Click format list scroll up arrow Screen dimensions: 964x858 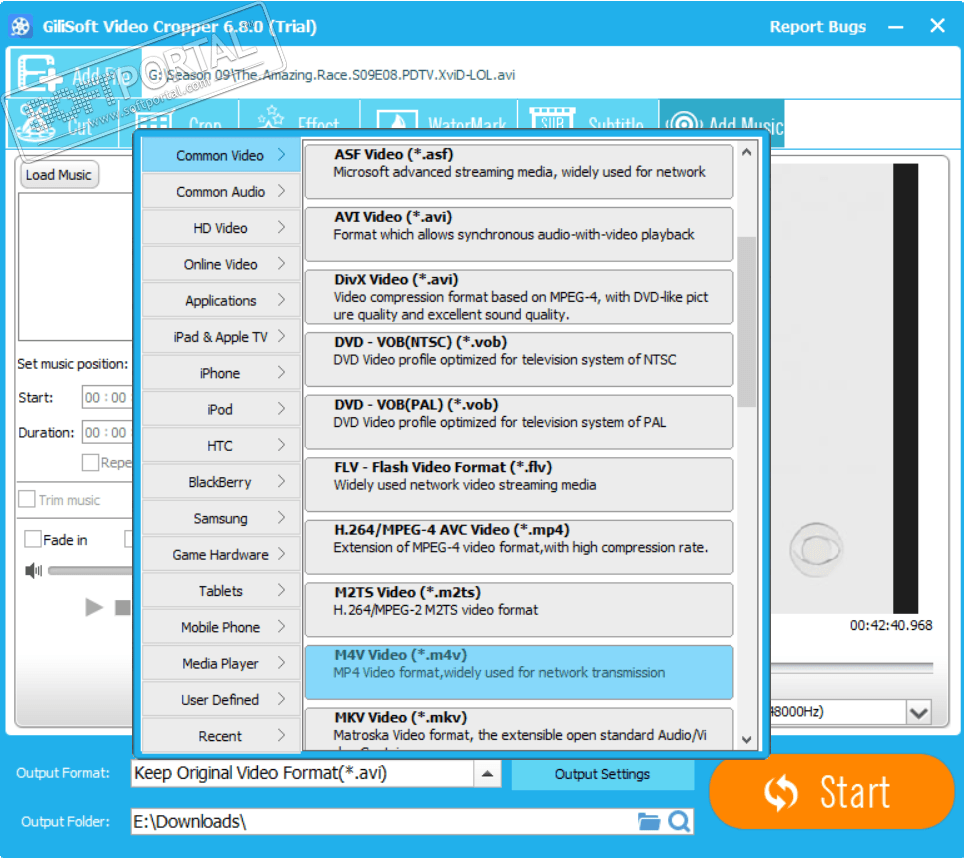pos(746,152)
